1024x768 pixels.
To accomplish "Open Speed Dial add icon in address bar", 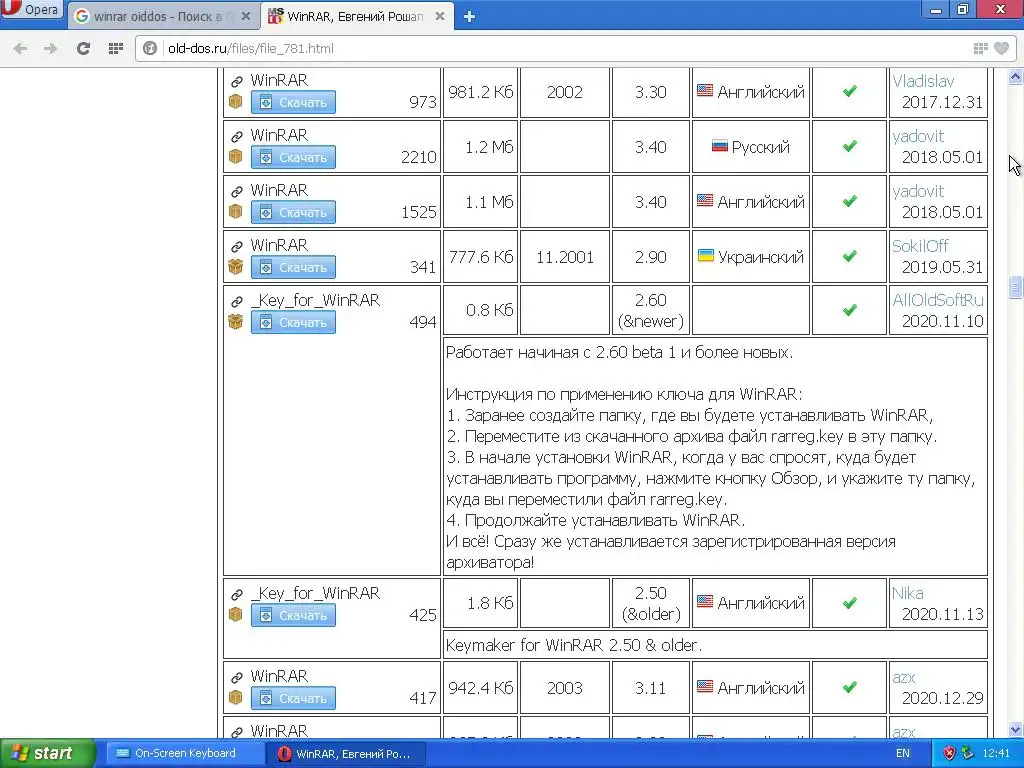I will pyautogui.click(x=980, y=48).
